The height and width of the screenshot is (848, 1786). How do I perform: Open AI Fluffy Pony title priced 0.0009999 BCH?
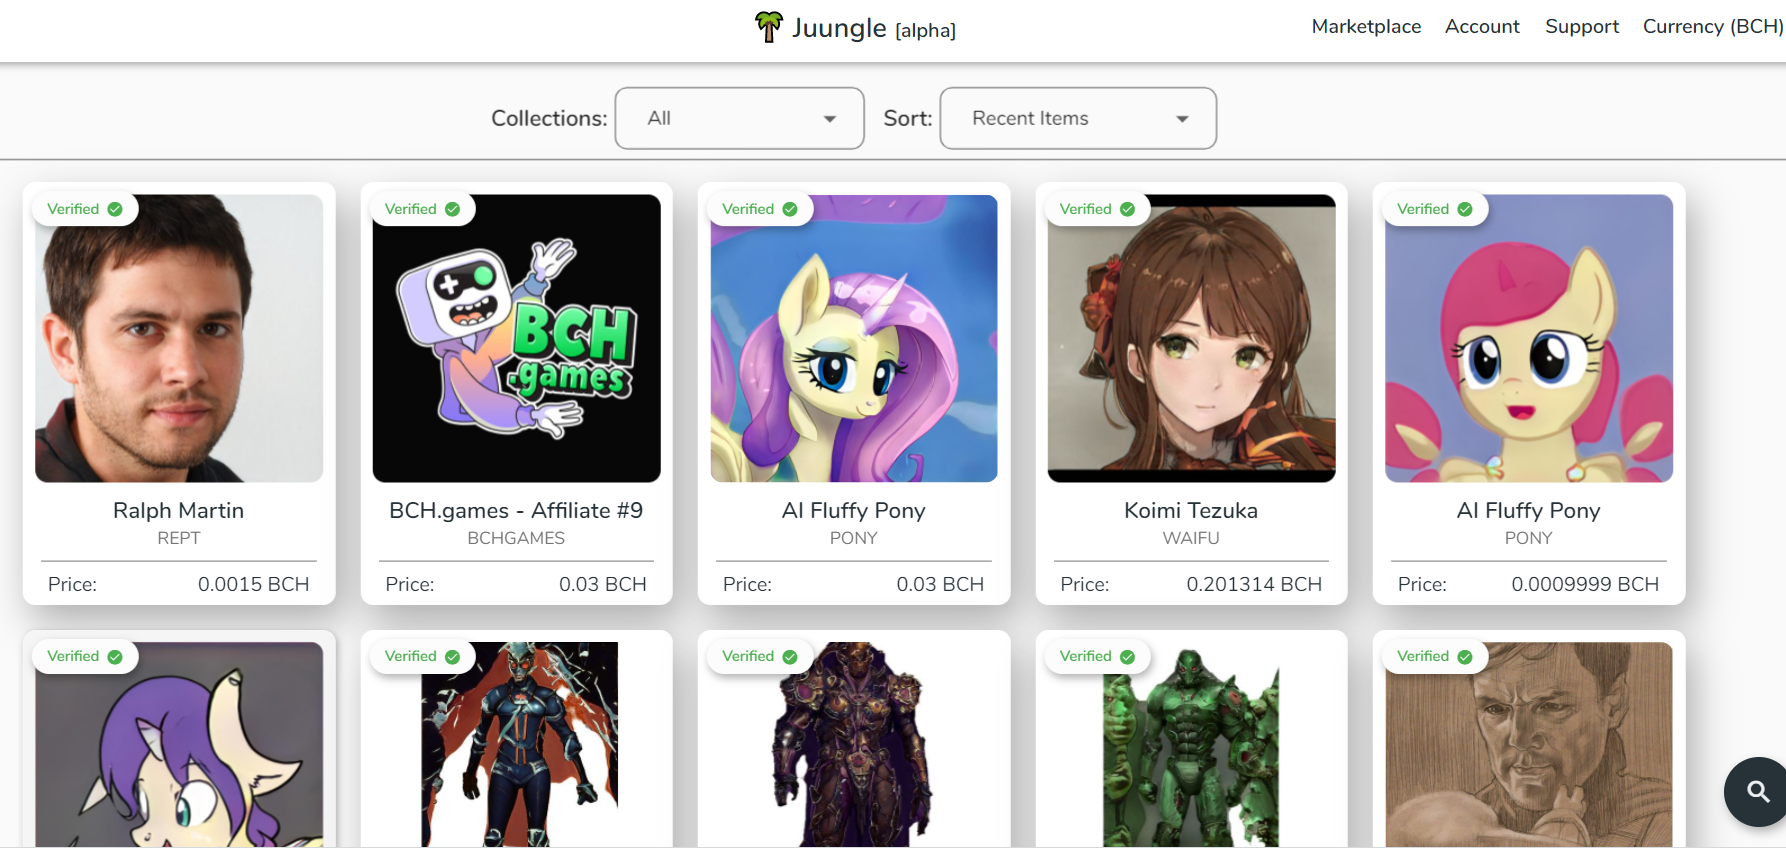[1529, 510]
